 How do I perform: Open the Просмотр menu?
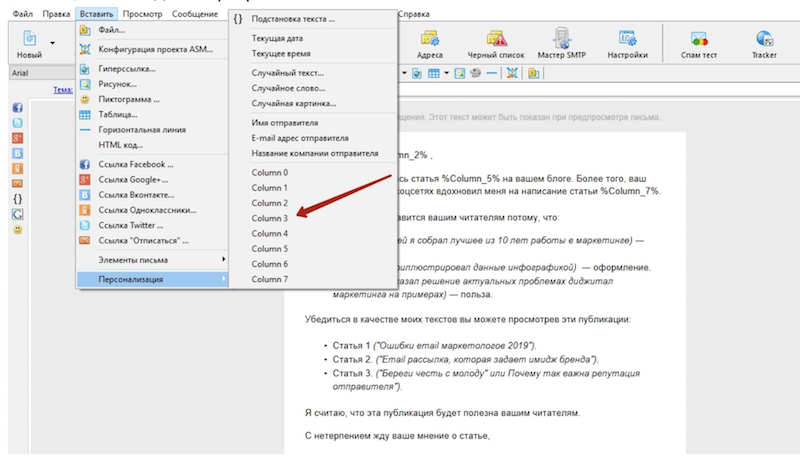click(142, 14)
